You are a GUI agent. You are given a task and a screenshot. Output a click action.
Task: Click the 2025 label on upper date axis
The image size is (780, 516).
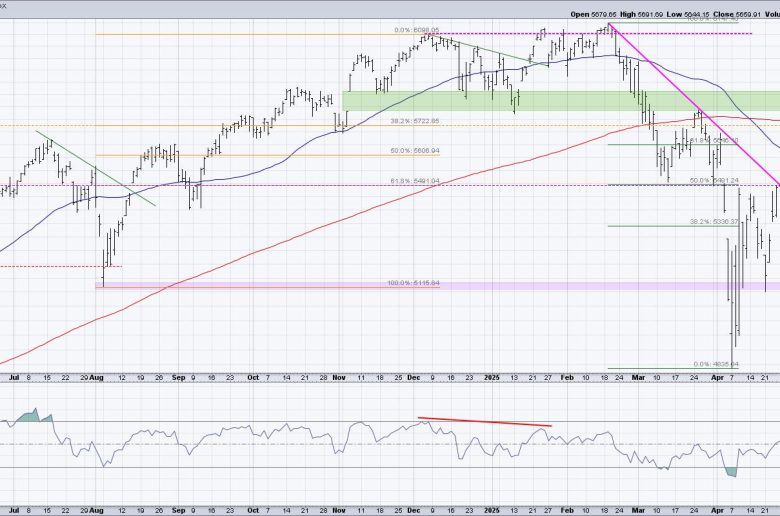(x=491, y=378)
